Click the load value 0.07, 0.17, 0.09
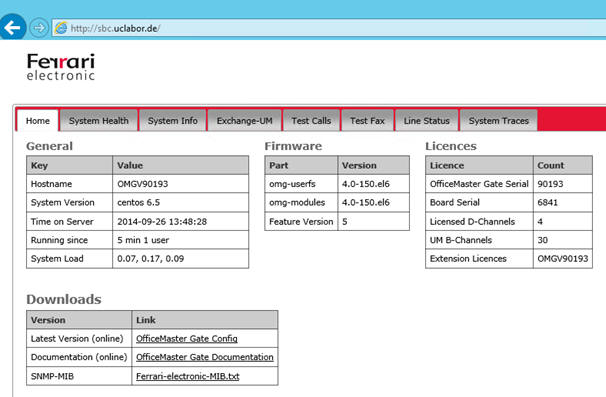606x397 pixels. click(180, 259)
